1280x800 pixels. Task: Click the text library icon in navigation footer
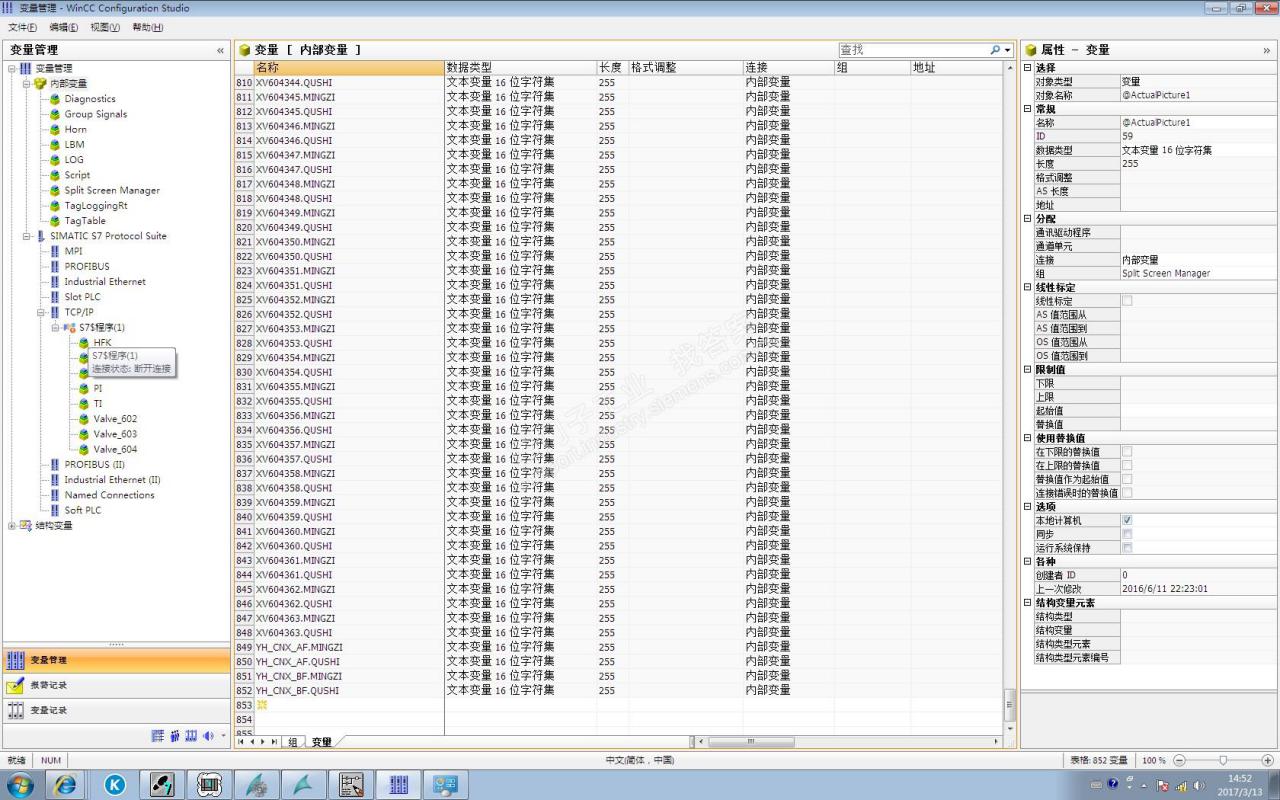[158, 736]
